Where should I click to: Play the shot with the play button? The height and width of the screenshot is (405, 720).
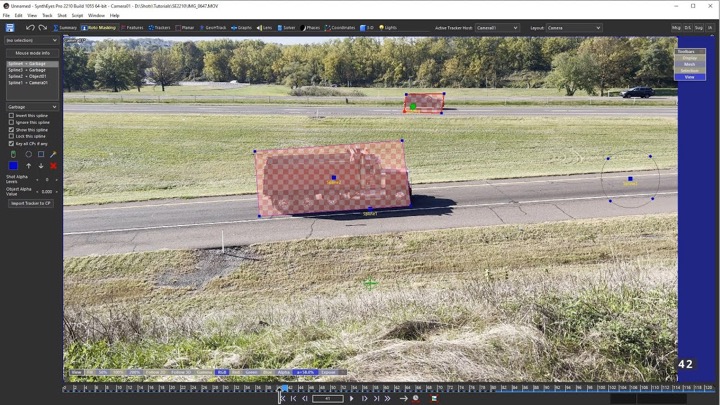click(x=352, y=399)
